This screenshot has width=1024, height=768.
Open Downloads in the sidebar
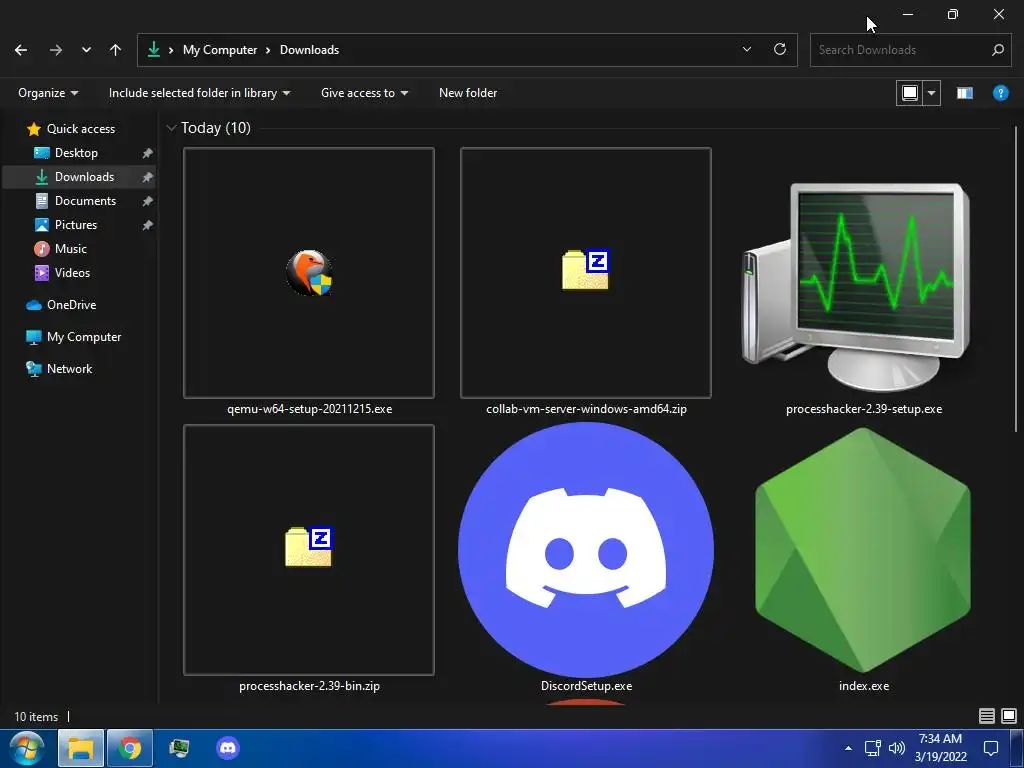[84, 177]
